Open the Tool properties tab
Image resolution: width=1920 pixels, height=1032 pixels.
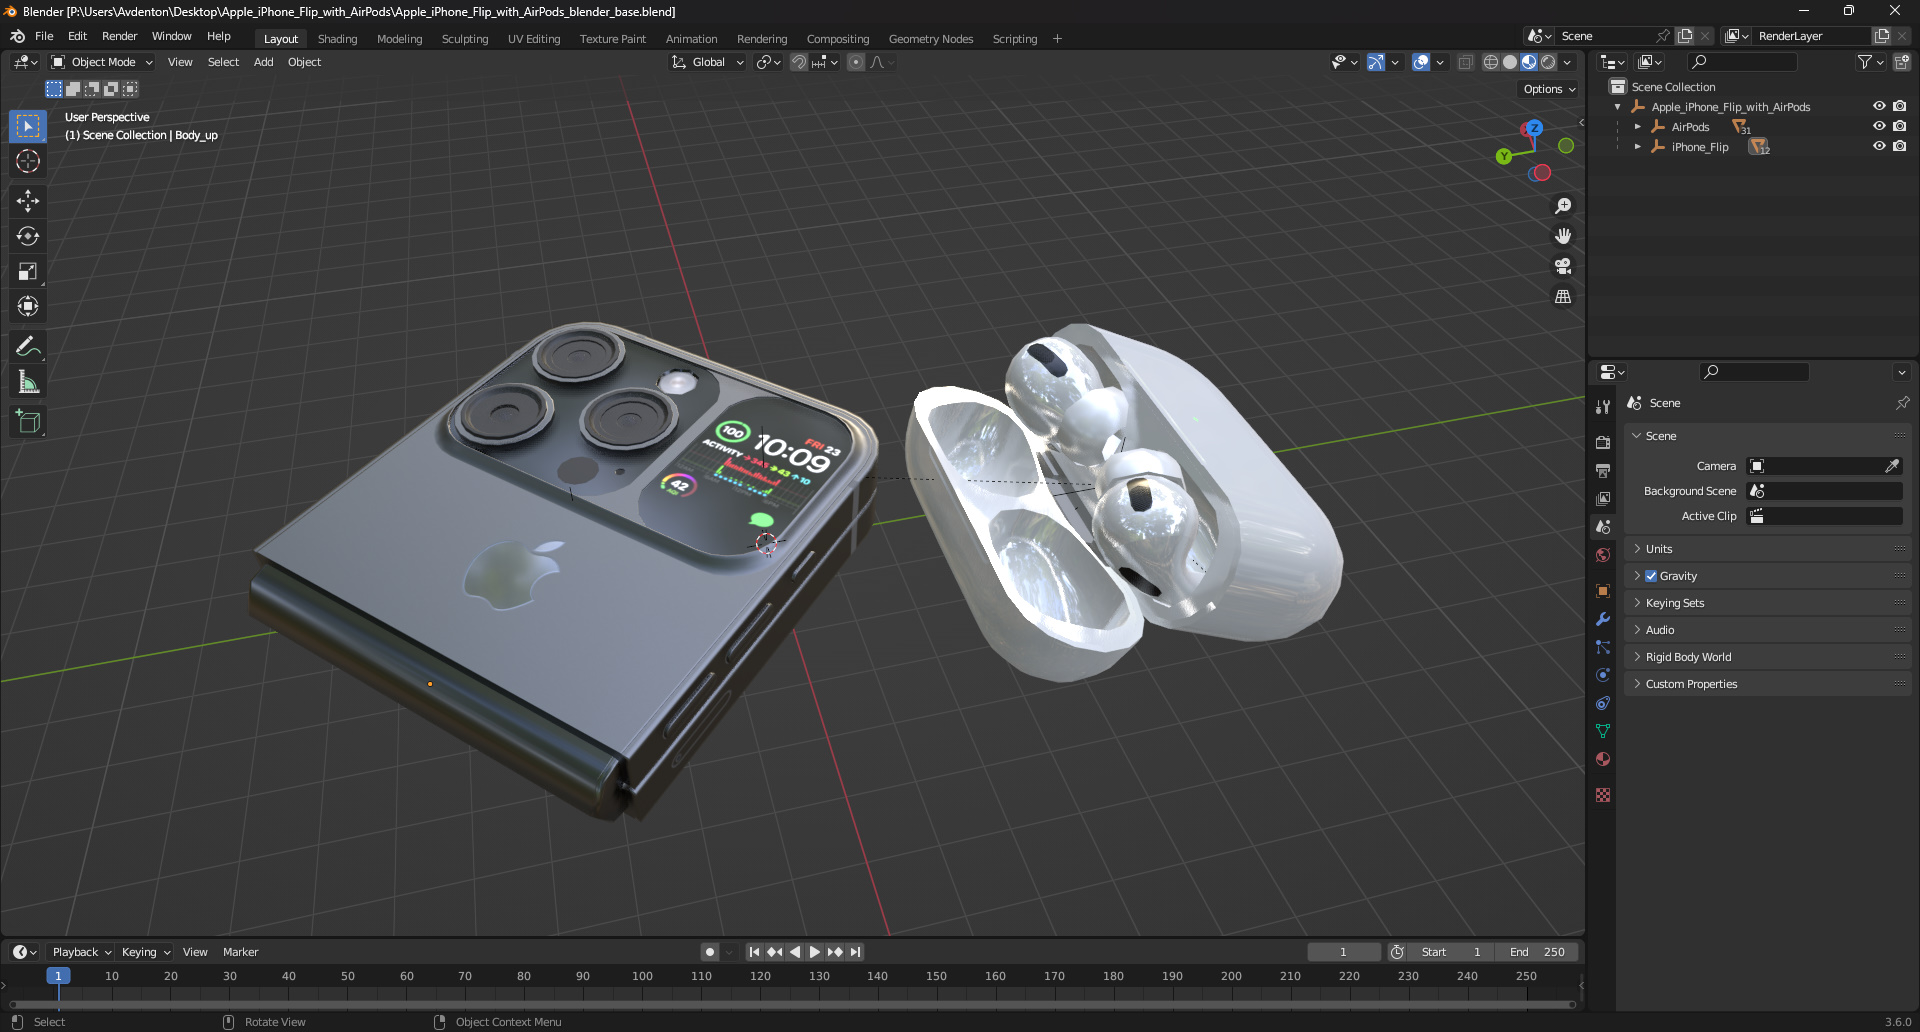click(x=1603, y=407)
